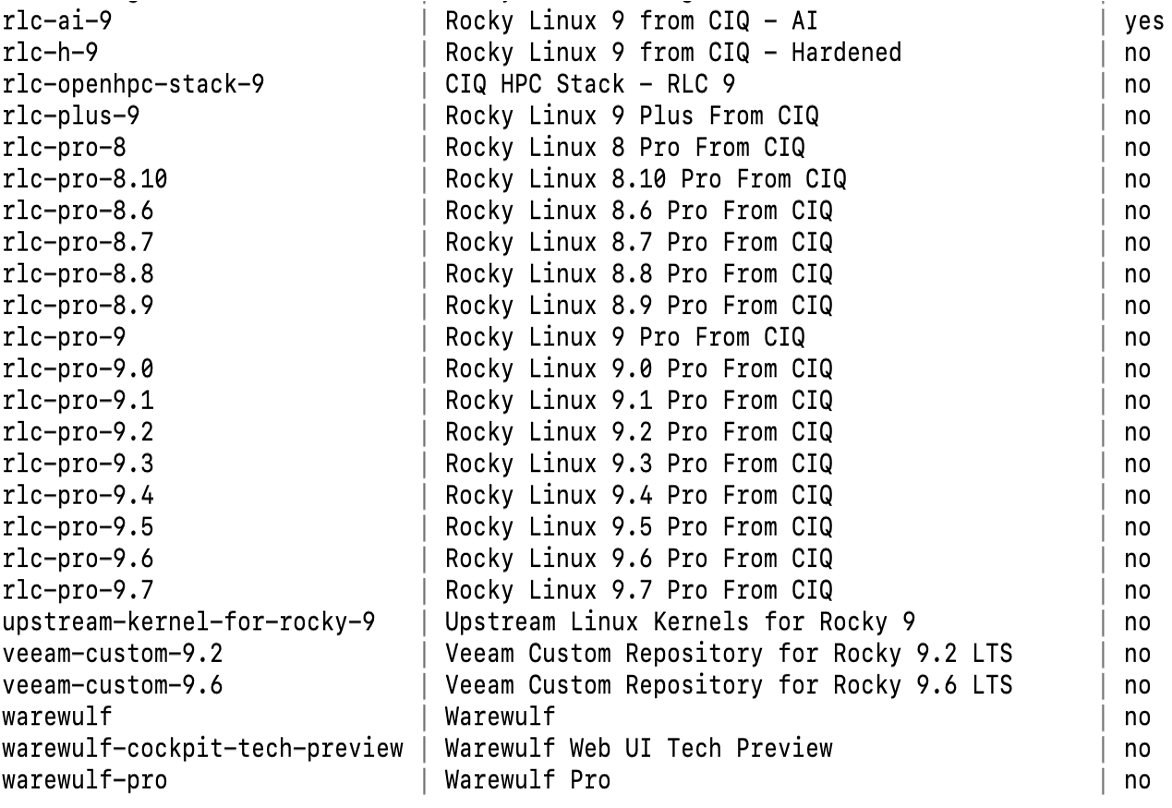This screenshot has width=1172, height=808.
Task: Select the rlc-h-9 repository entry
Action: pos(50,52)
